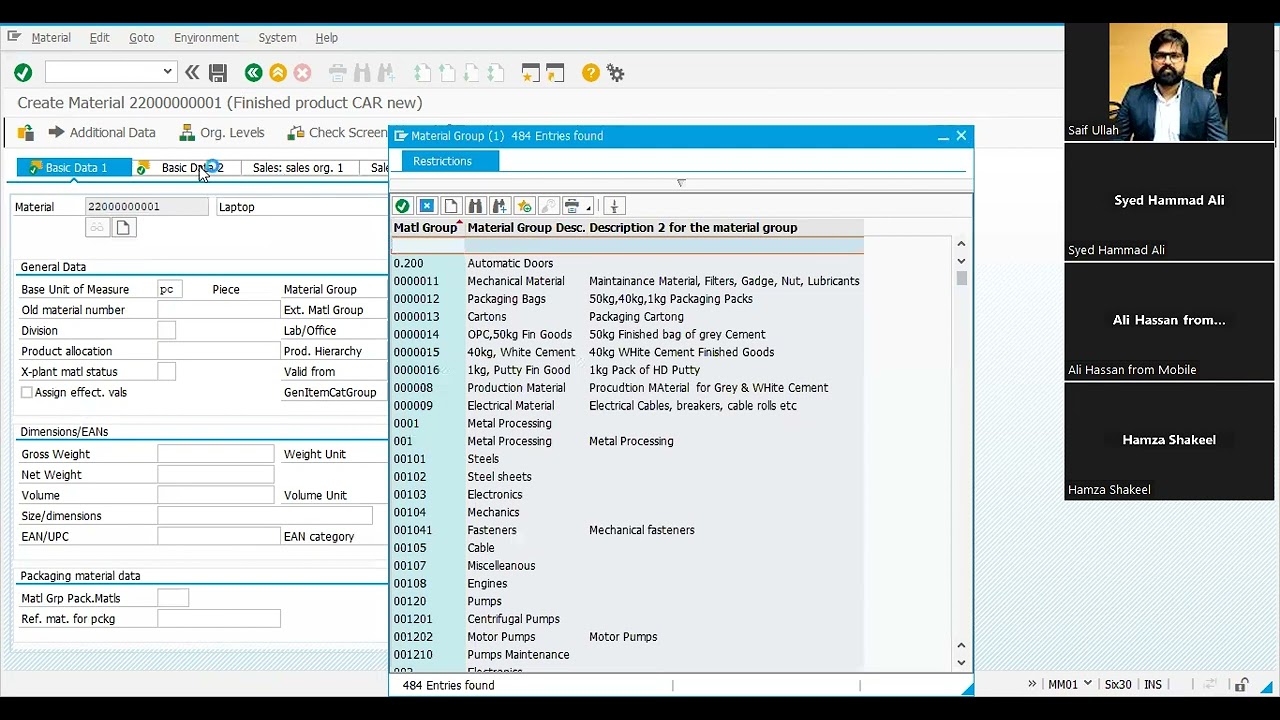The width and height of the screenshot is (1280, 720).
Task: Open Additional Data
Action: pos(102,132)
